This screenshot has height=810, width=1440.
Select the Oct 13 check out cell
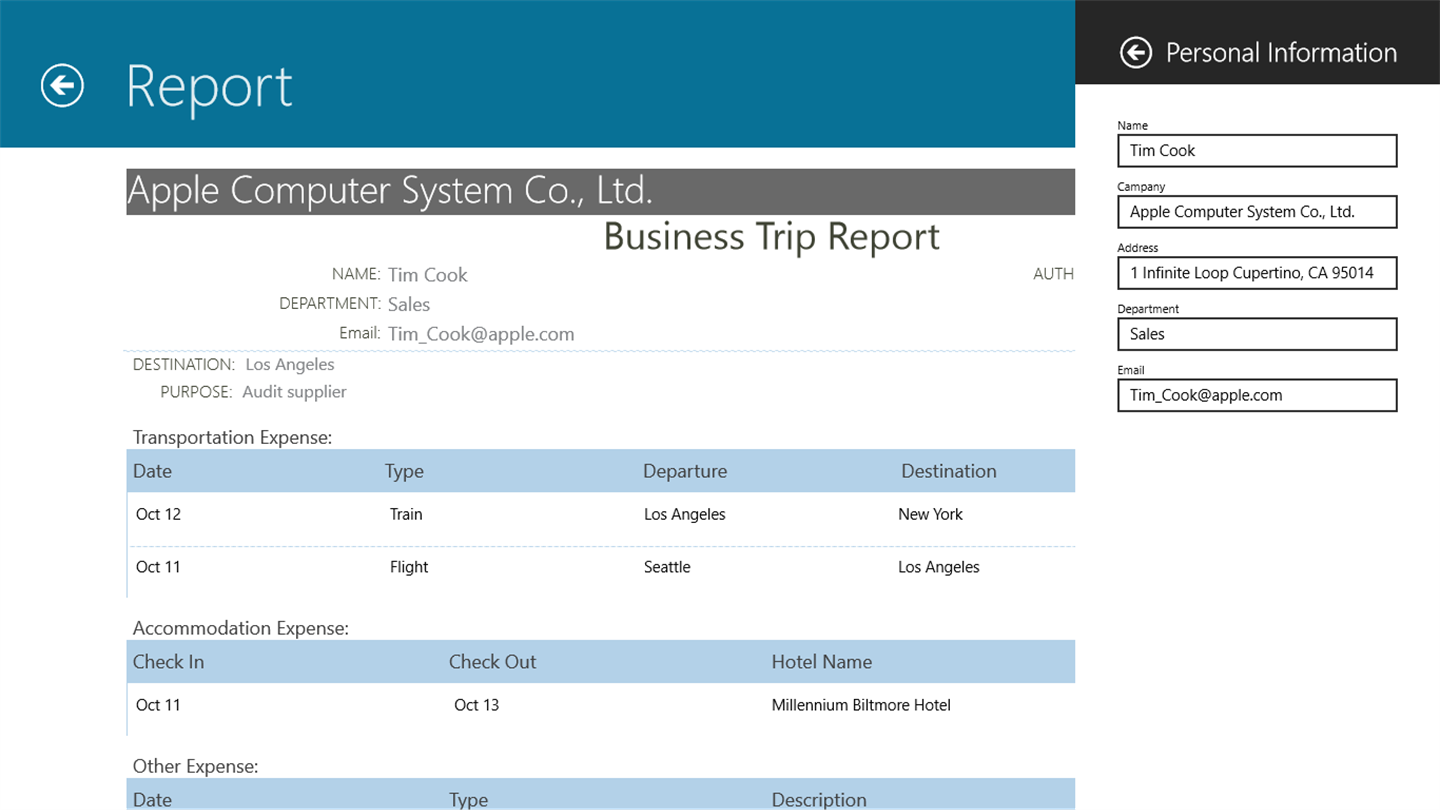pyautogui.click(x=476, y=705)
